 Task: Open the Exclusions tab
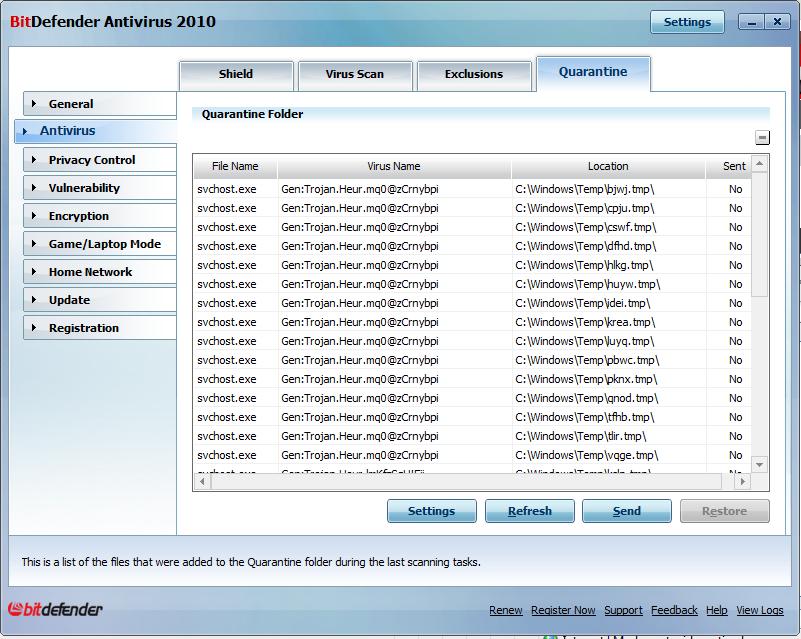[x=474, y=75]
